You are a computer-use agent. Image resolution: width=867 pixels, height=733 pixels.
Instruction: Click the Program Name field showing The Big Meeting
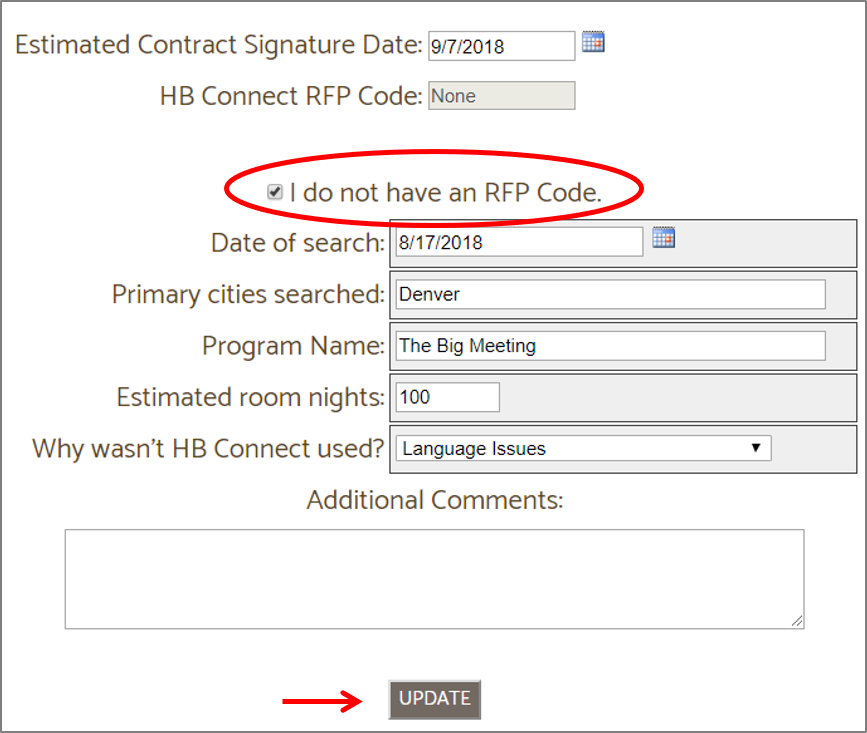click(611, 345)
